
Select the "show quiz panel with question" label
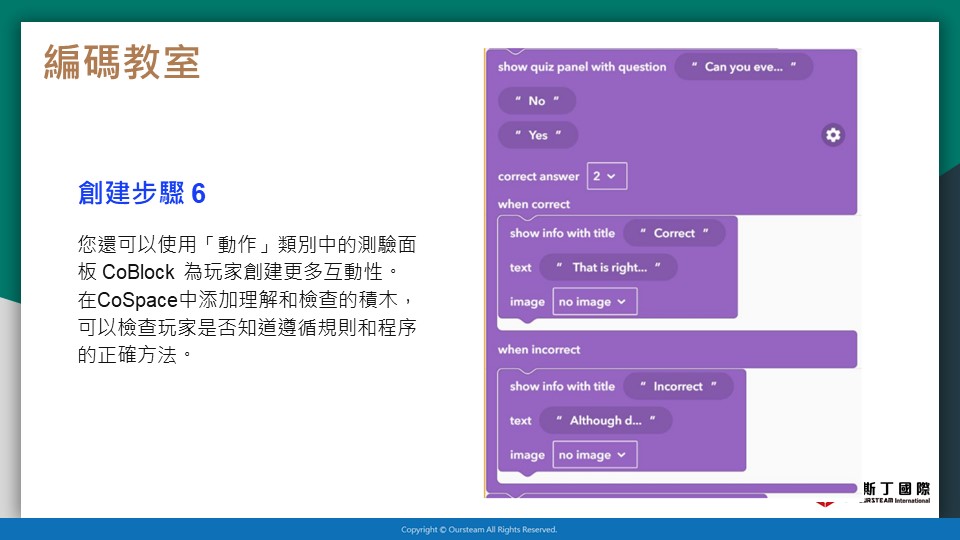582,67
